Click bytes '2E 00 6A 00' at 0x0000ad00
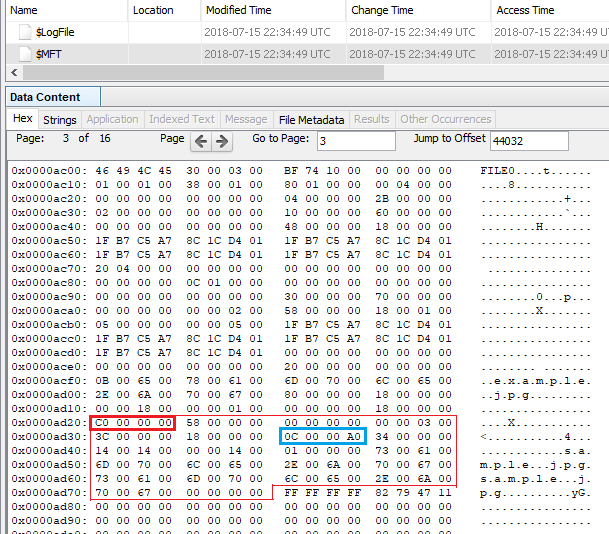This screenshot has height=534, width=609. [133, 395]
